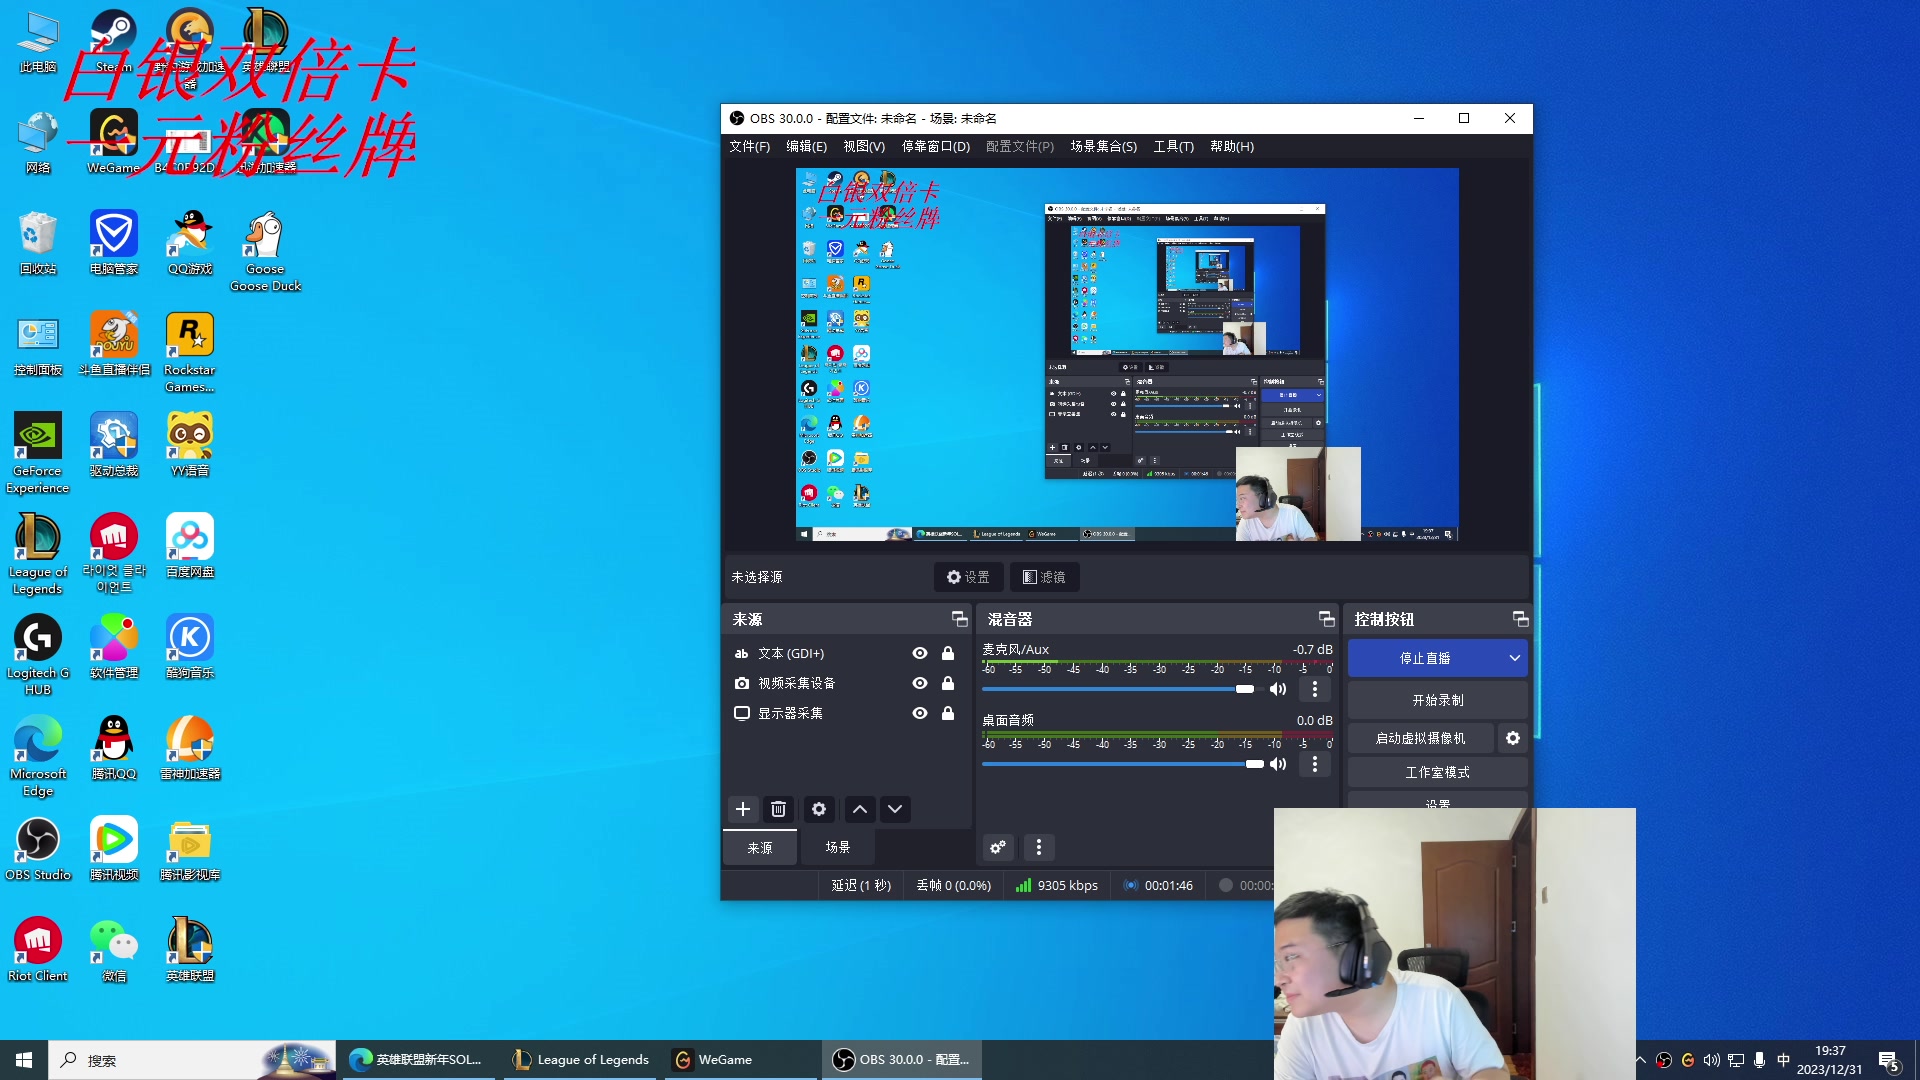
Task: Select the 文本 (GDI+) source row
Action: click(845, 653)
